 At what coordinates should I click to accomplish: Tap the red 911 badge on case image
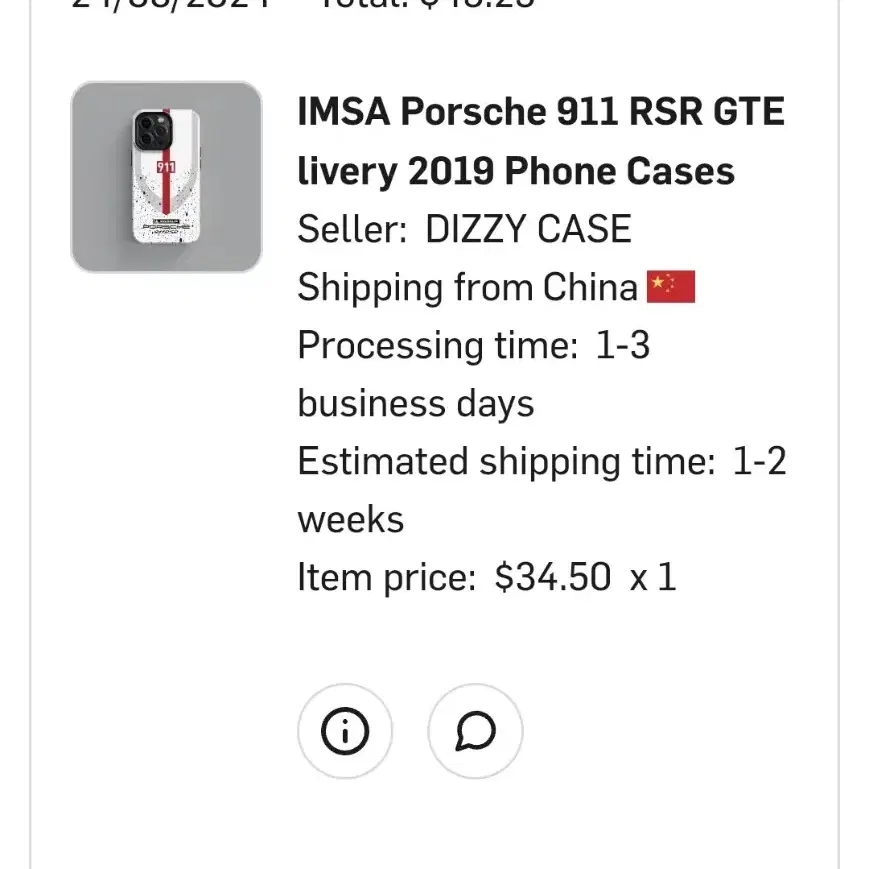pos(166,166)
